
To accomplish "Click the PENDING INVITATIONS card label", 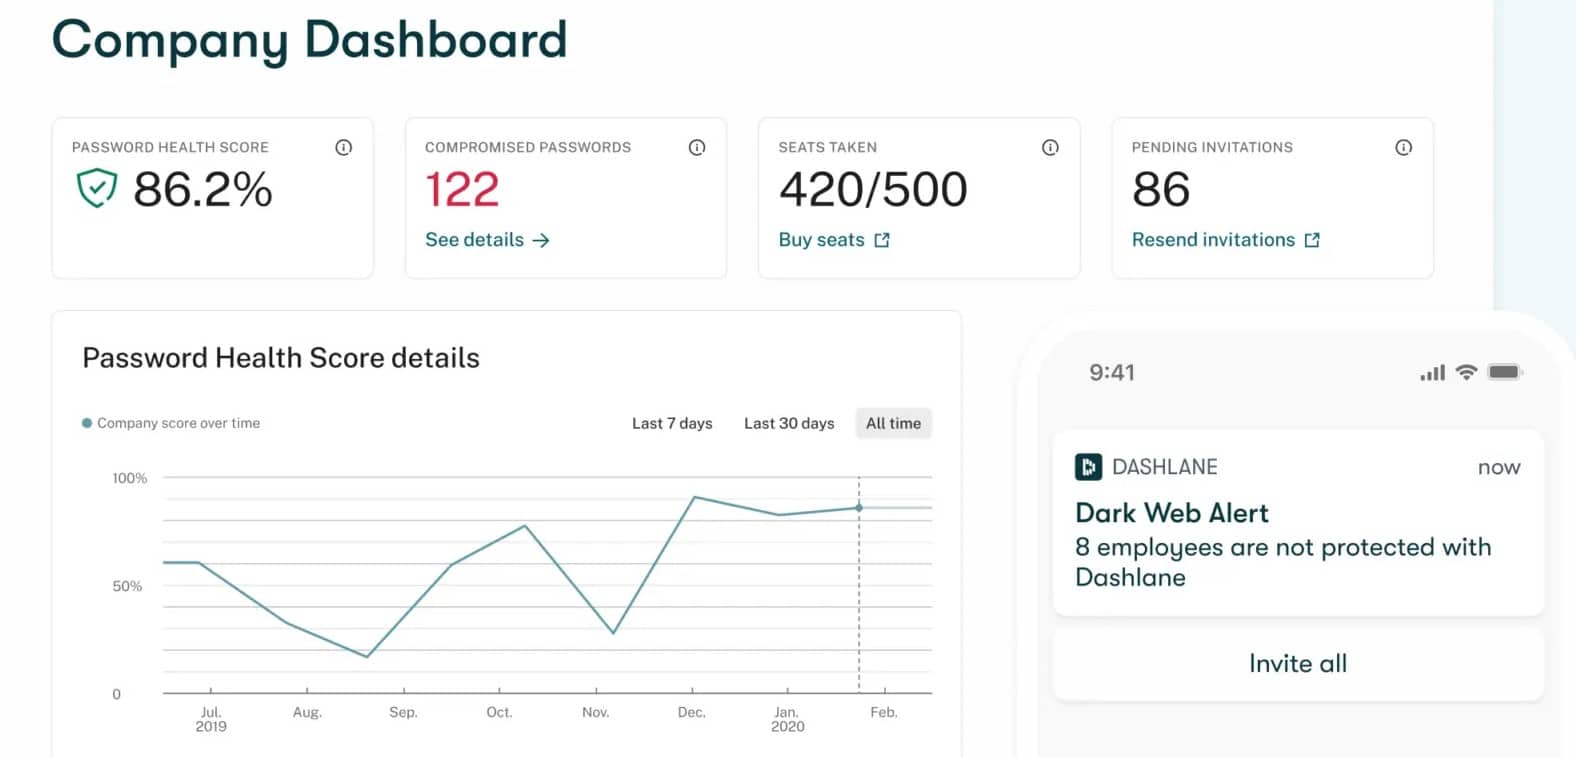I will 1212,147.
